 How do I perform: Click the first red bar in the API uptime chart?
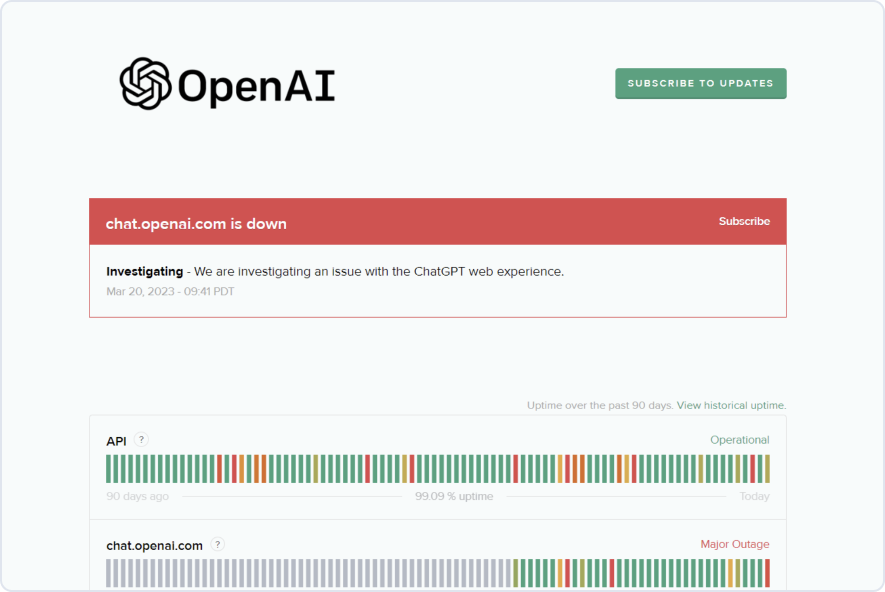pos(220,469)
